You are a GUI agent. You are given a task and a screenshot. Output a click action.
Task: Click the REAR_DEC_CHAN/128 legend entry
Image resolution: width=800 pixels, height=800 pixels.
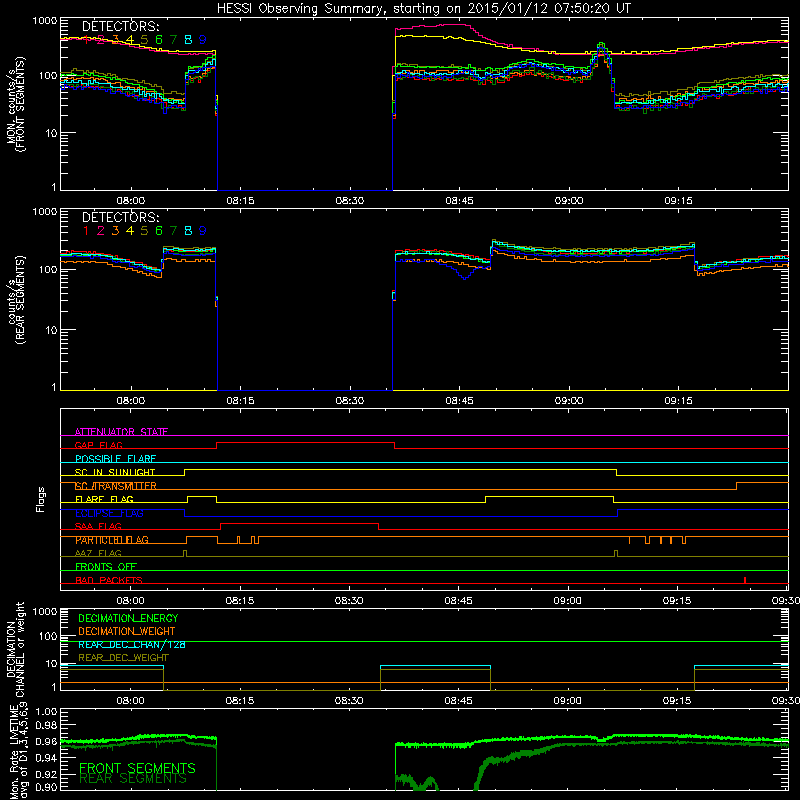[x=132, y=645]
